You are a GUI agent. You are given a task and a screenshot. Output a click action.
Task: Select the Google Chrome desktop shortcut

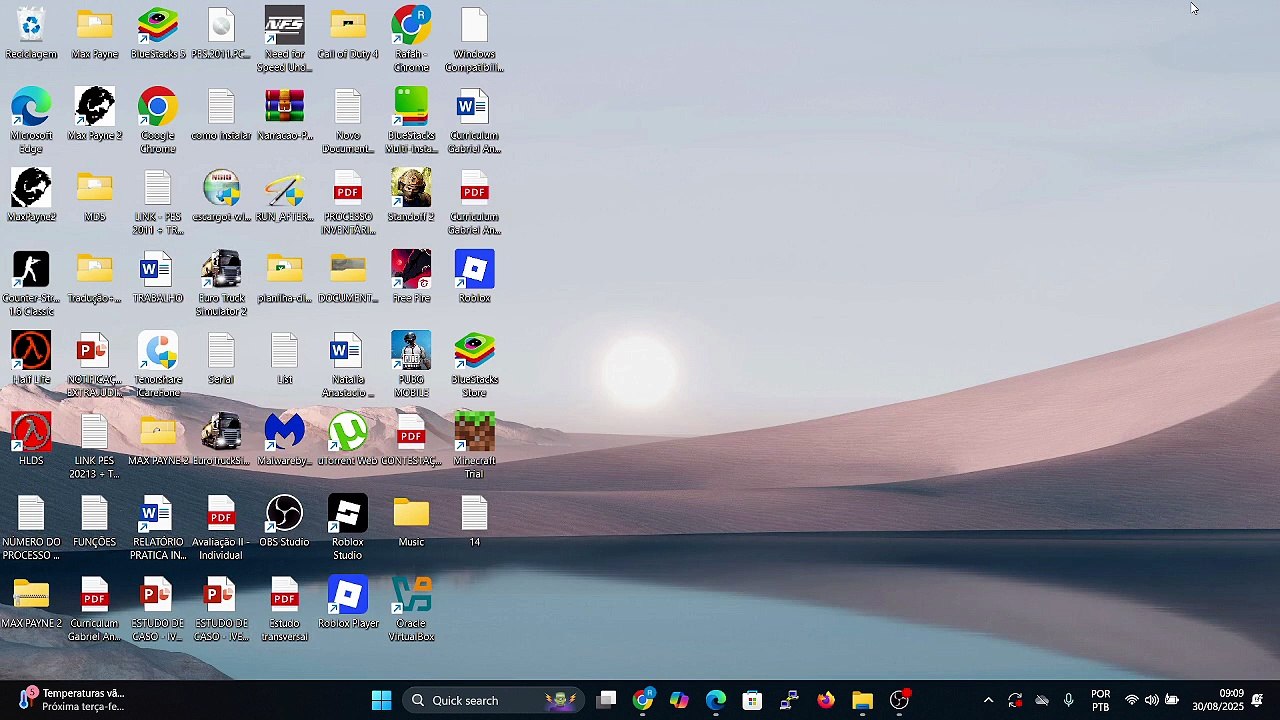point(158,121)
